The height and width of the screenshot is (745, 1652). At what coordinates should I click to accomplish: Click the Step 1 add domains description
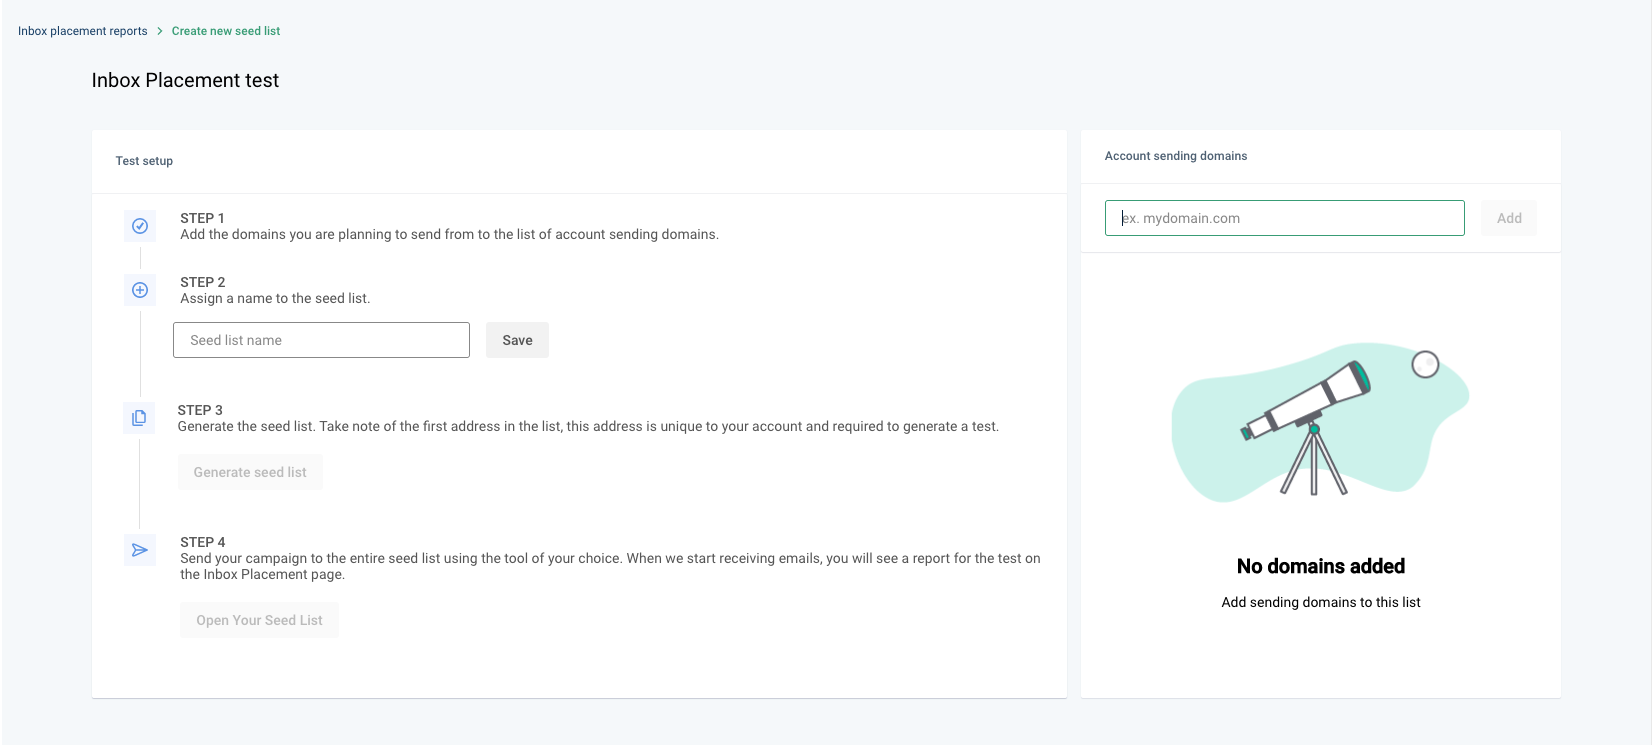tap(449, 234)
